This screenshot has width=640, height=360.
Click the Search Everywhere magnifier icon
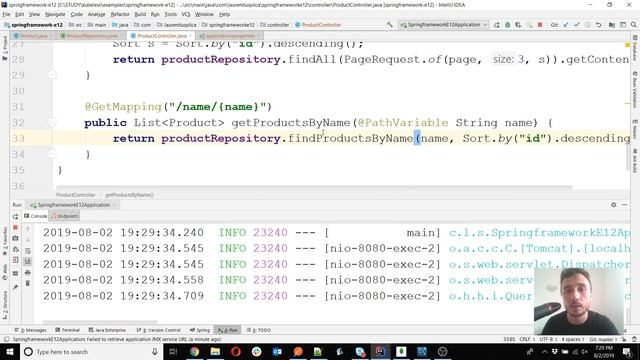click(633, 25)
